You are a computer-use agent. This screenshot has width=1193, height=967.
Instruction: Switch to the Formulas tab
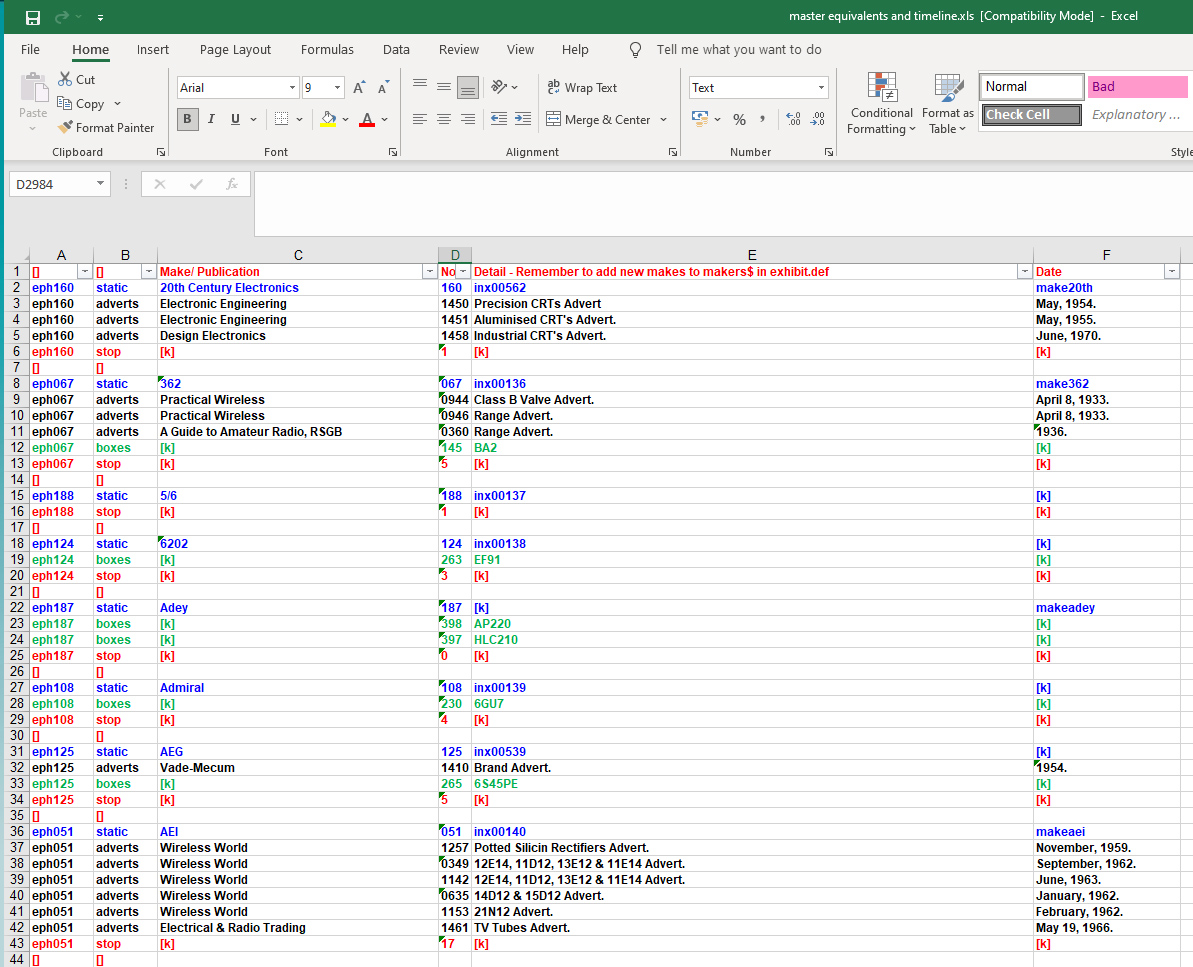tap(327, 49)
